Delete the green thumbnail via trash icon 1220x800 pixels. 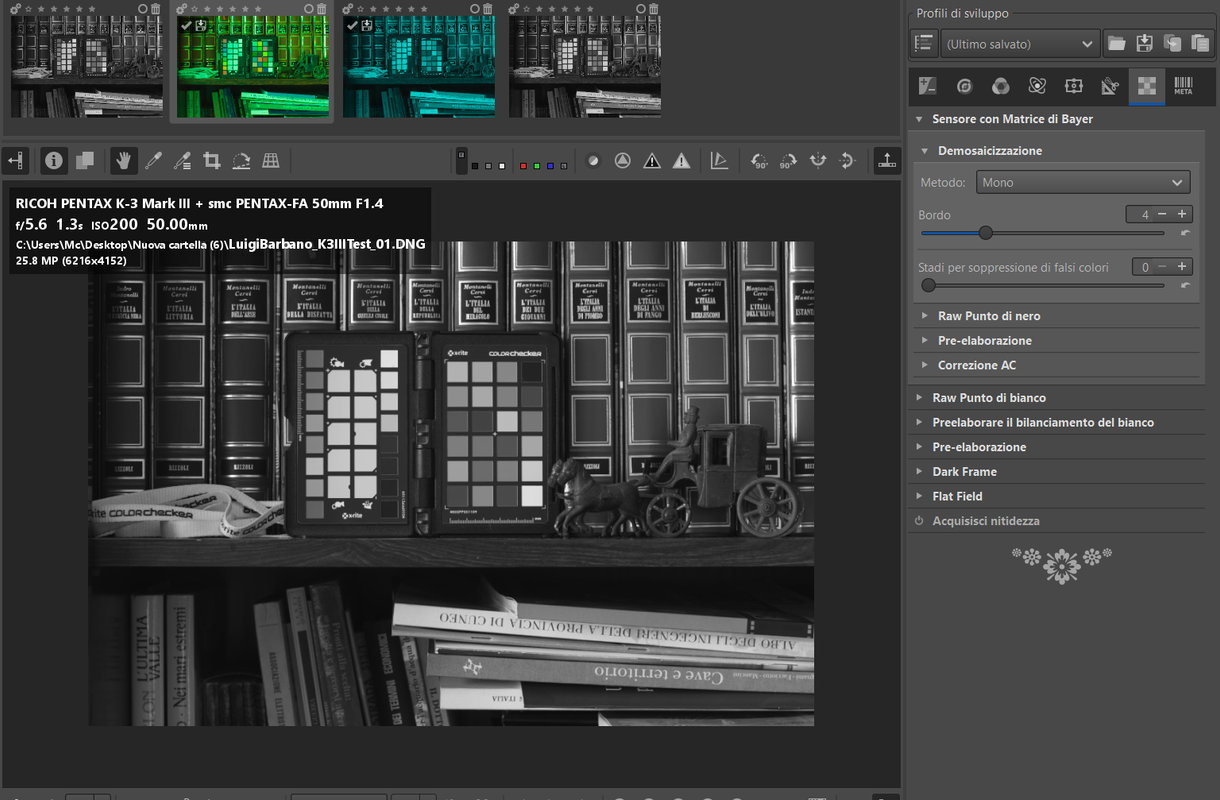click(322, 9)
